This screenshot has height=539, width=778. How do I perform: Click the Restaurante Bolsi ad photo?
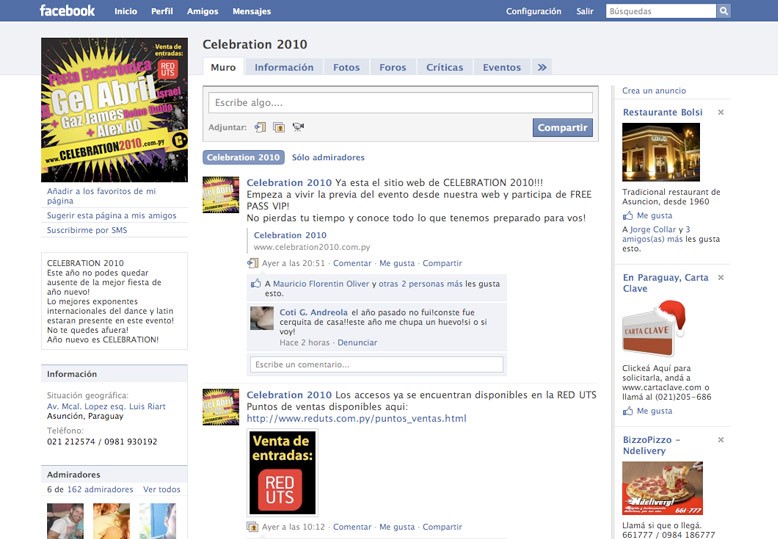(x=661, y=152)
